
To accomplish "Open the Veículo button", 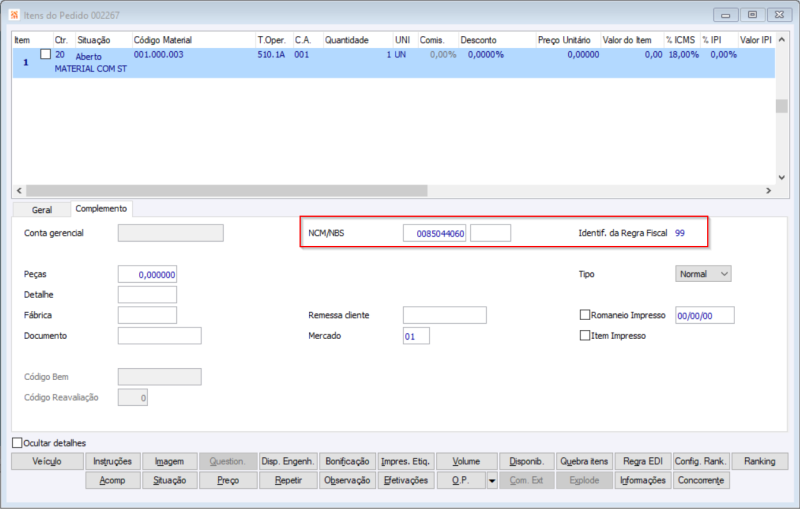I will pos(47,461).
